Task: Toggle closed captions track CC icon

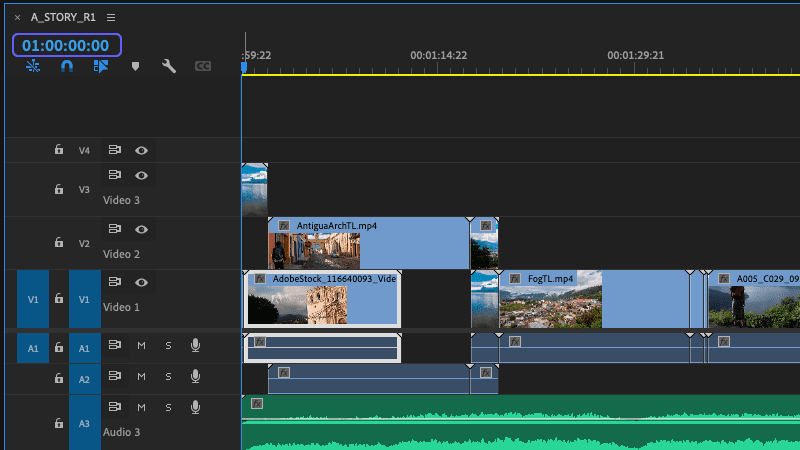Action: tap(203, 66)
